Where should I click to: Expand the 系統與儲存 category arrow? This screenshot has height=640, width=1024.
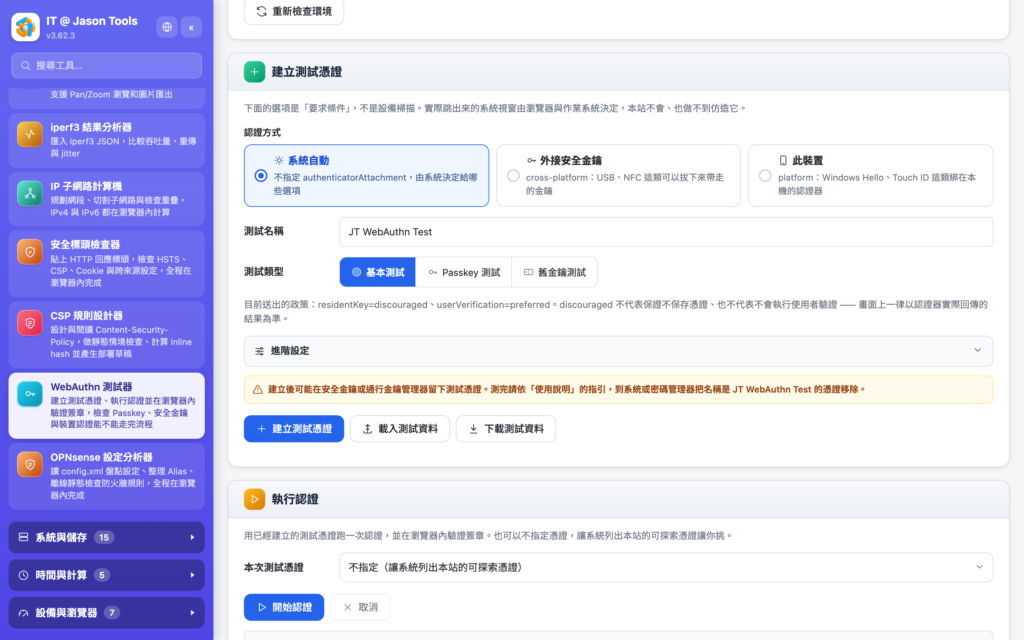pyautogui.click(x=192, y=537)
